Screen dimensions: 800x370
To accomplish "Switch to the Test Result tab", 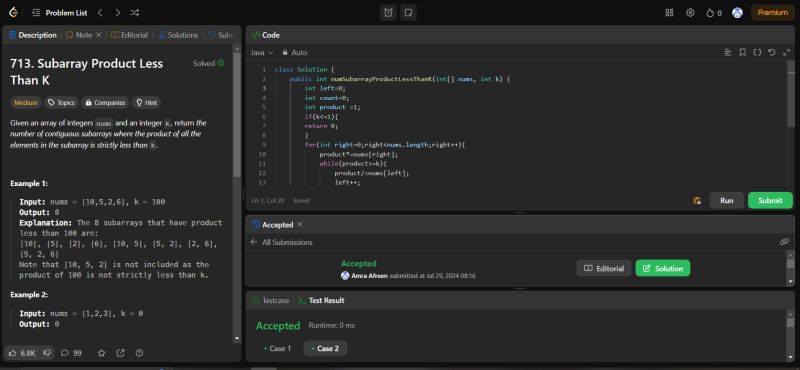I will coord(321,301).
